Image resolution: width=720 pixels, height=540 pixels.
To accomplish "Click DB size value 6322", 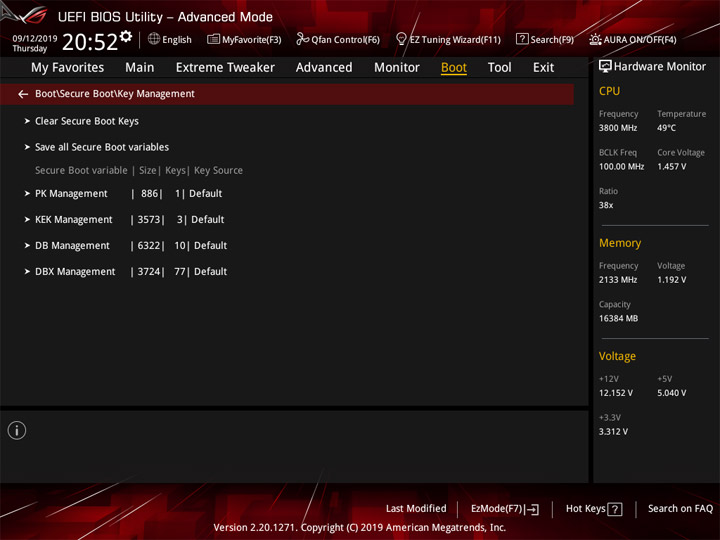I will pyautogui.click(x=149, y=245).
